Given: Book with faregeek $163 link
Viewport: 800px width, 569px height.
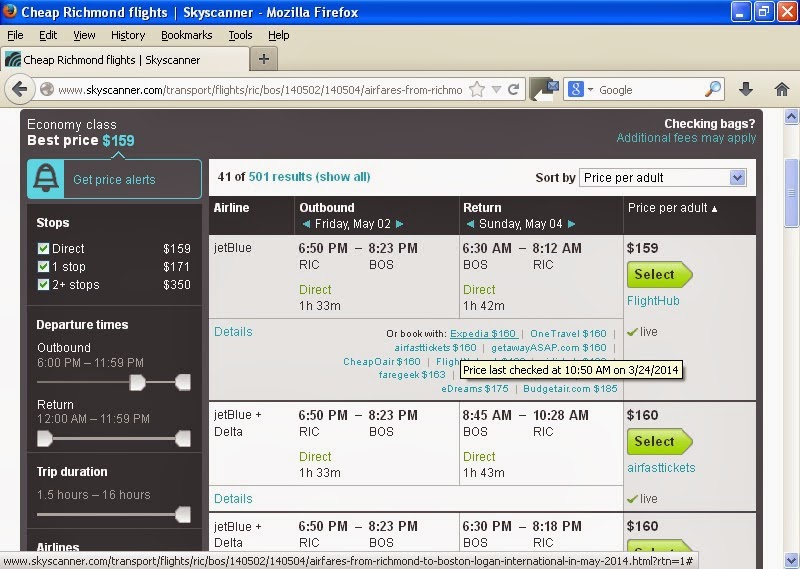Looking at the screenshot, I should coord(412,375).
